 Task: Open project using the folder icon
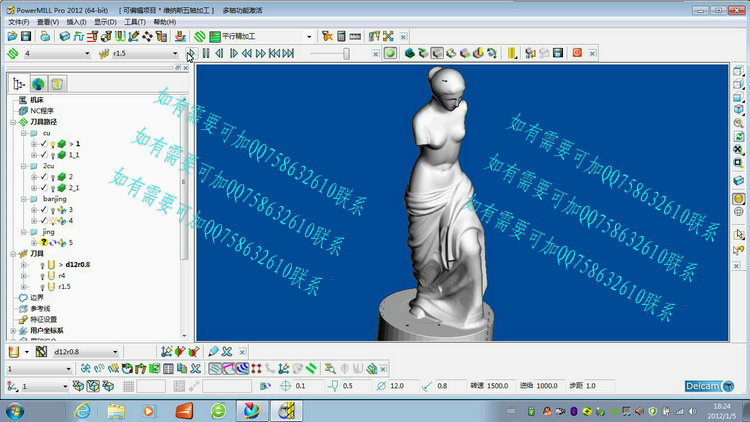12,36
